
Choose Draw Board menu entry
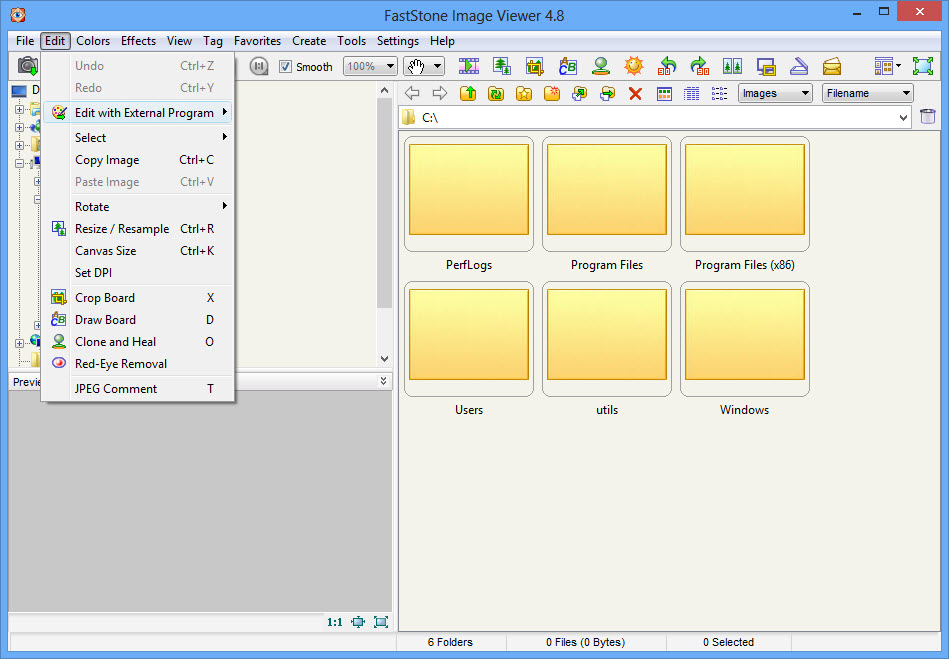coord(138,320)
